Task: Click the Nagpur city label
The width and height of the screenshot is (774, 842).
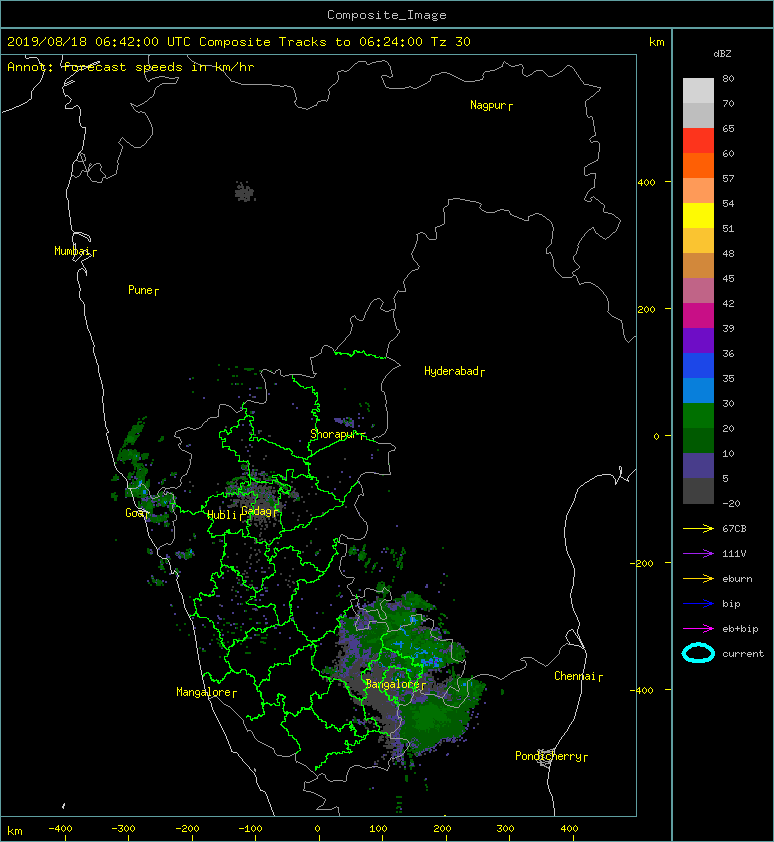Action: point(491,105)
